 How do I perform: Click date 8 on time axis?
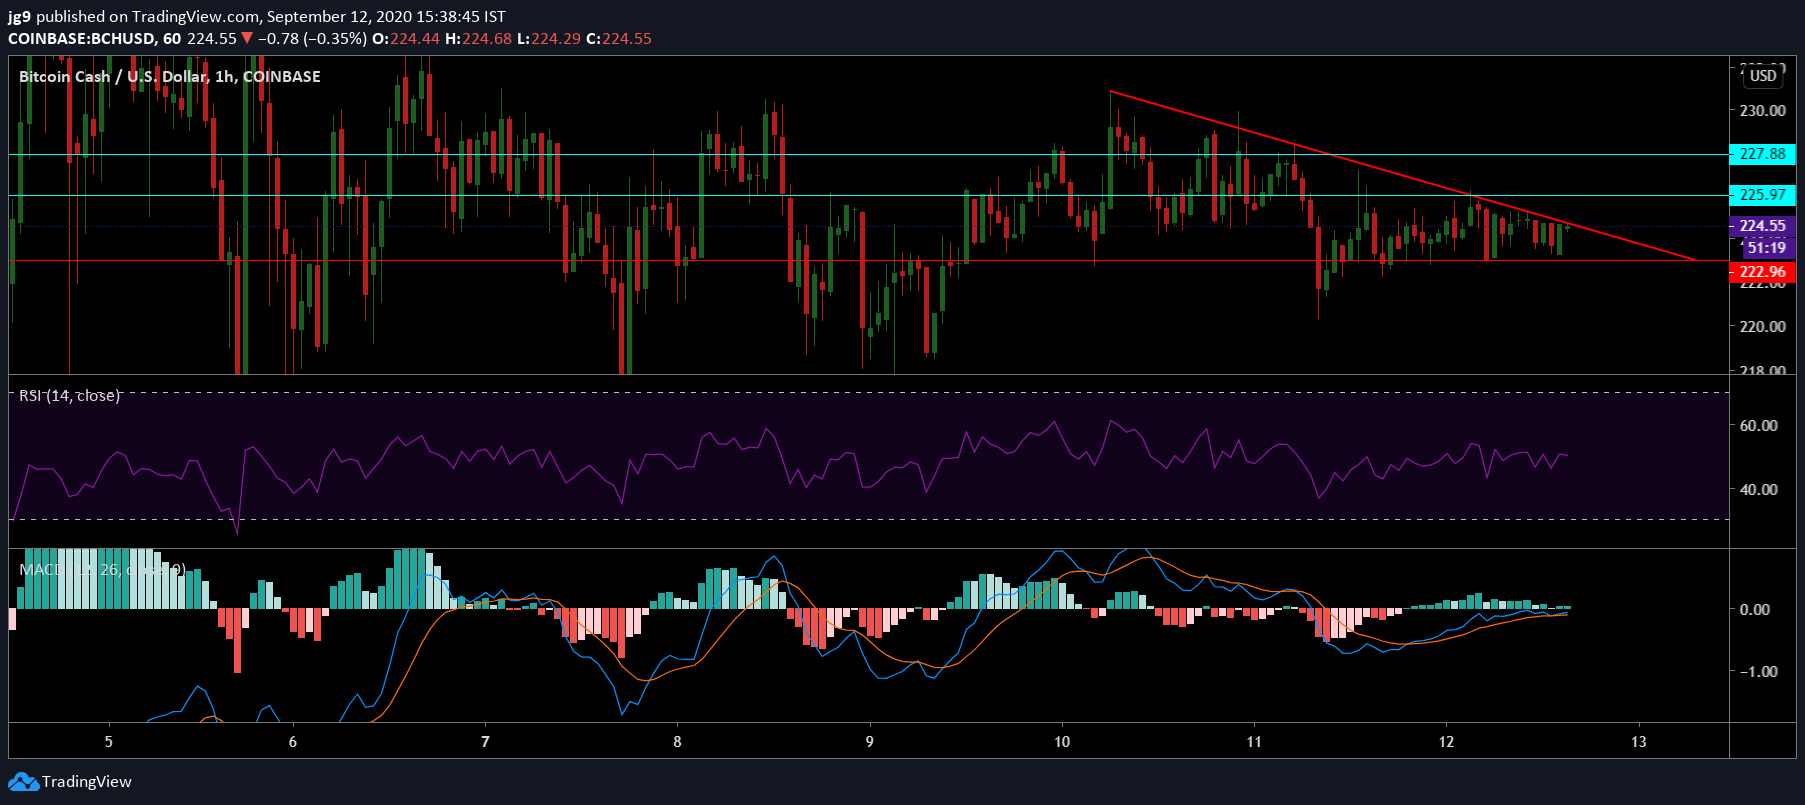[x=677, y=742]
